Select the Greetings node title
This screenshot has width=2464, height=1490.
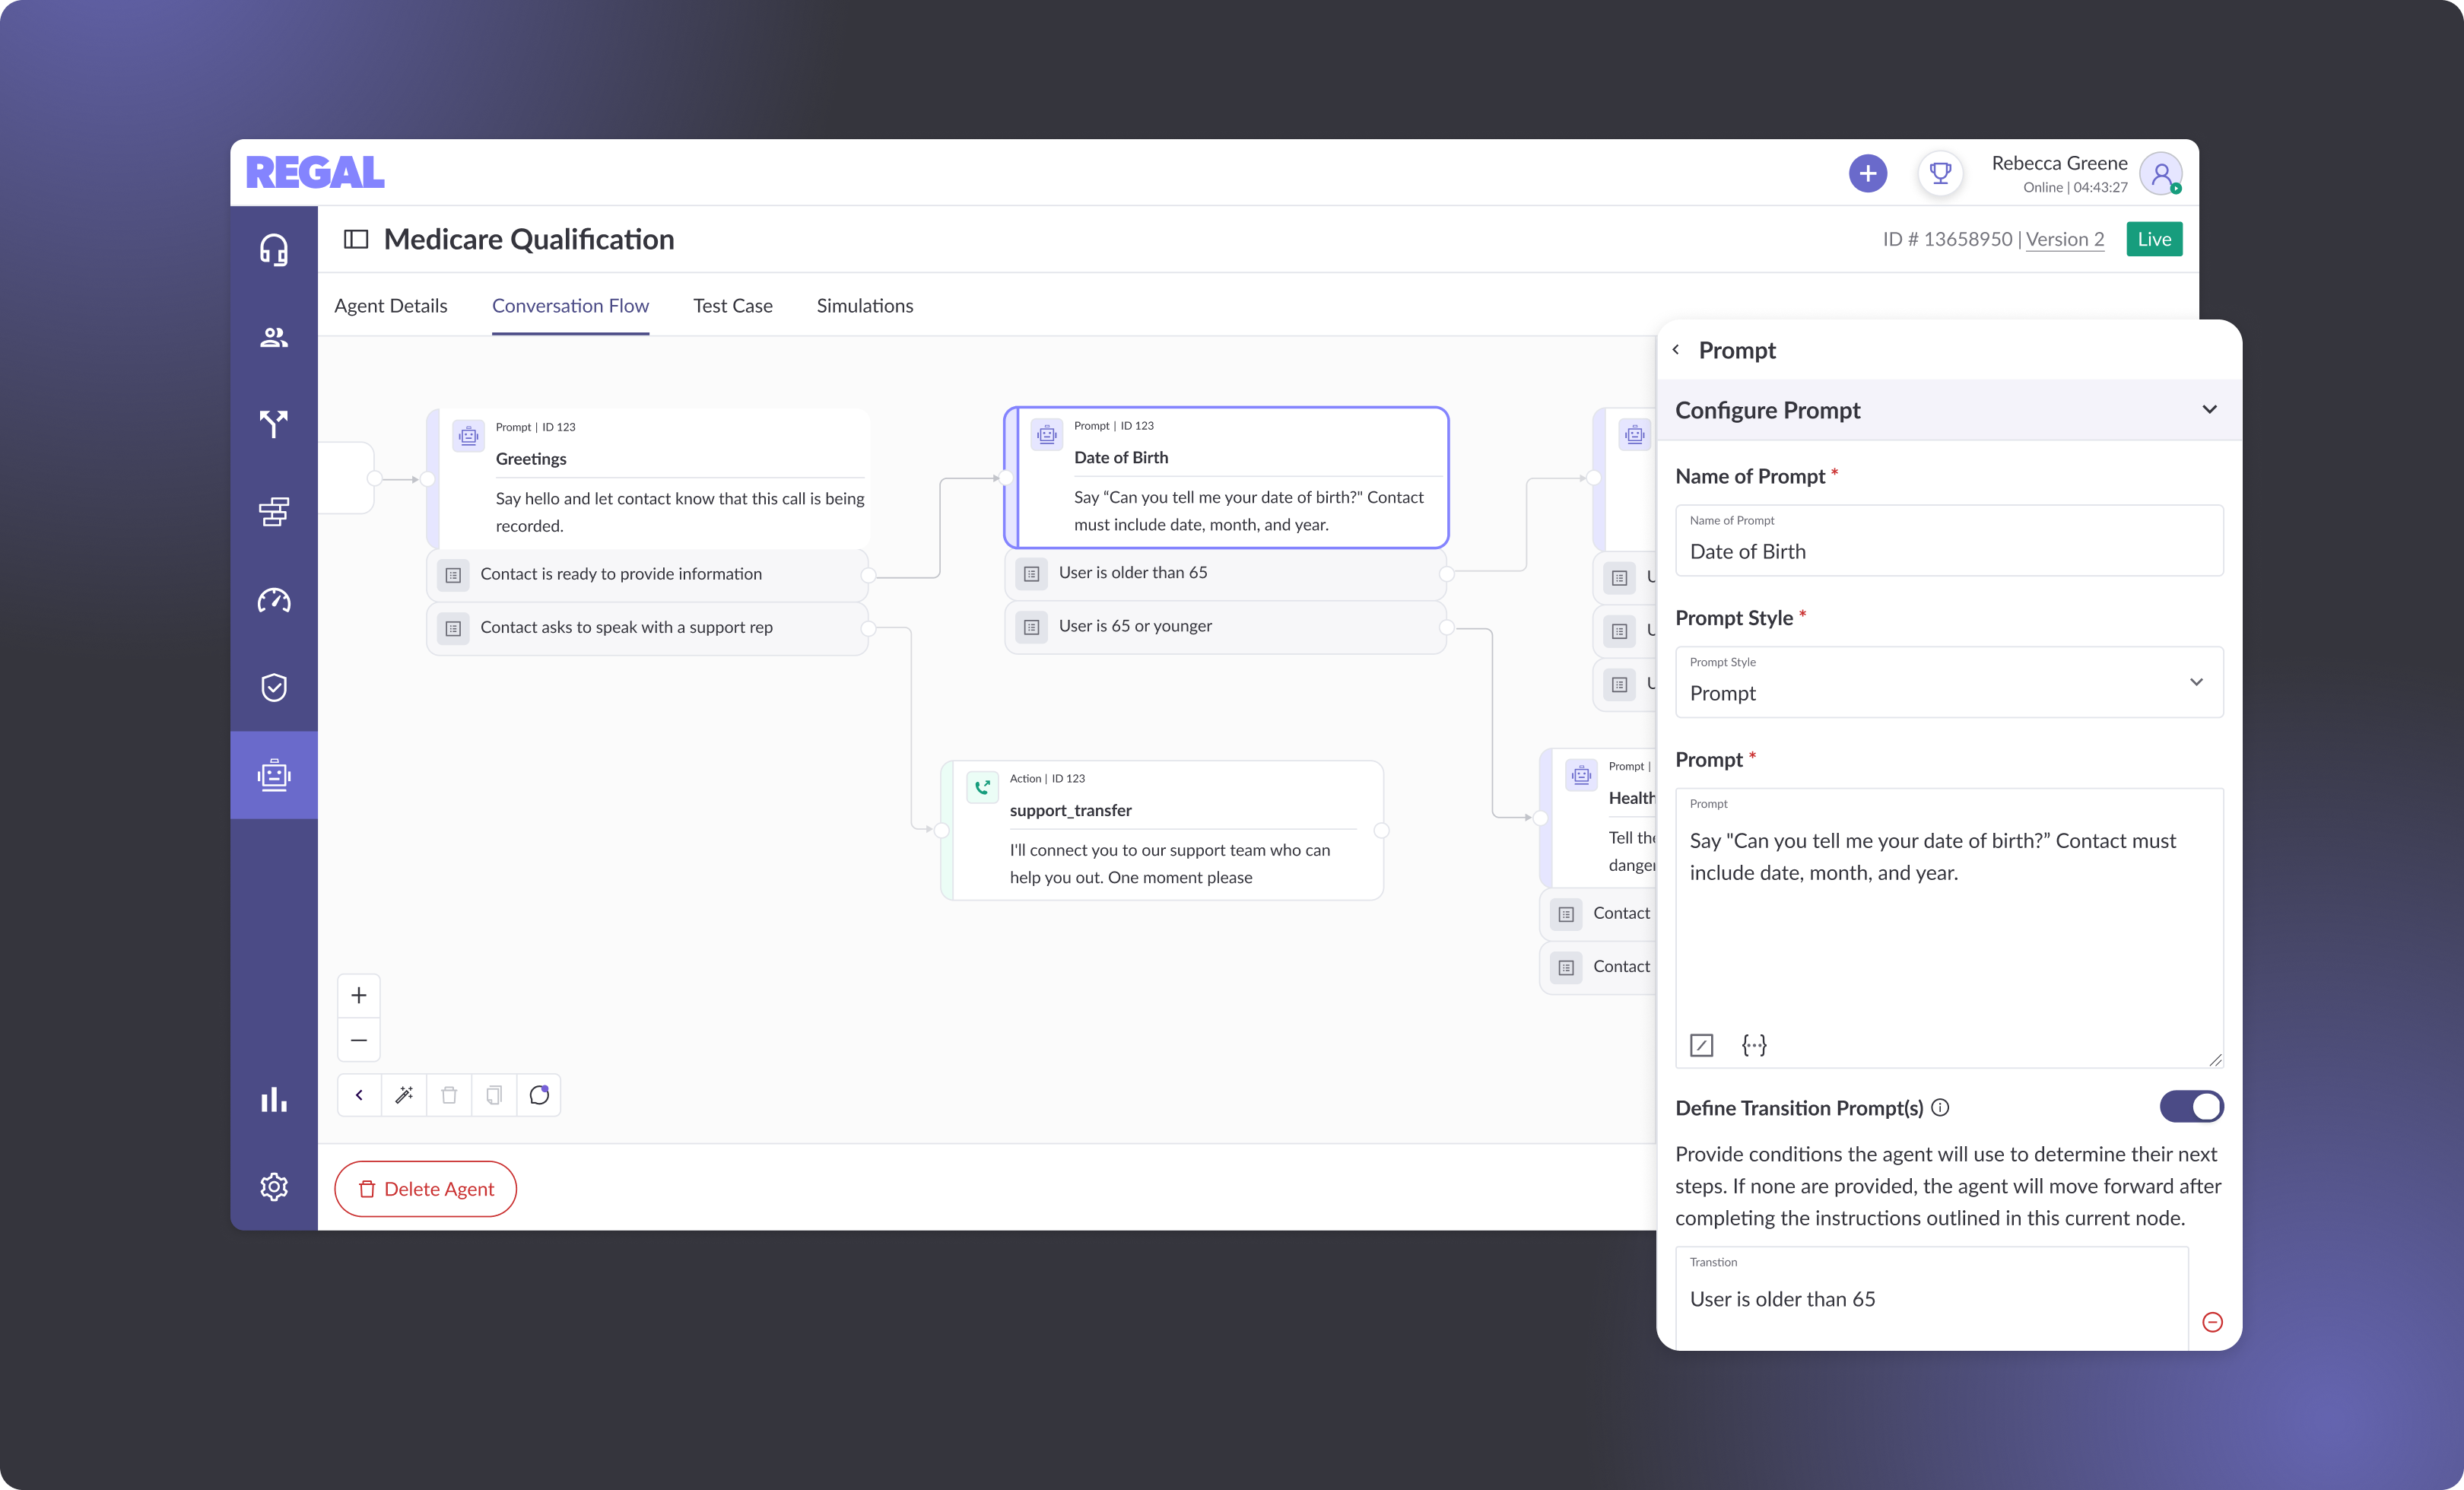531,459
